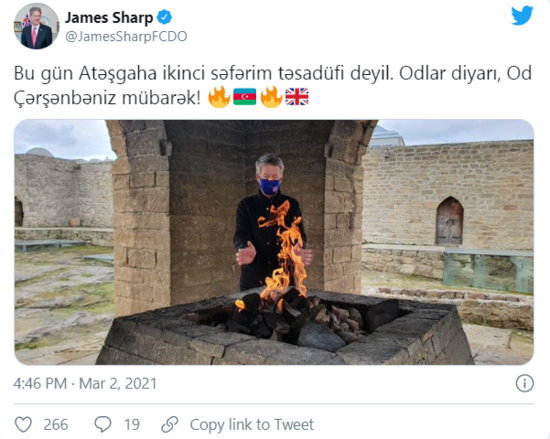Select Copy link to Tweet
This screenshot has height=439, width=550.
pos(251,425)
